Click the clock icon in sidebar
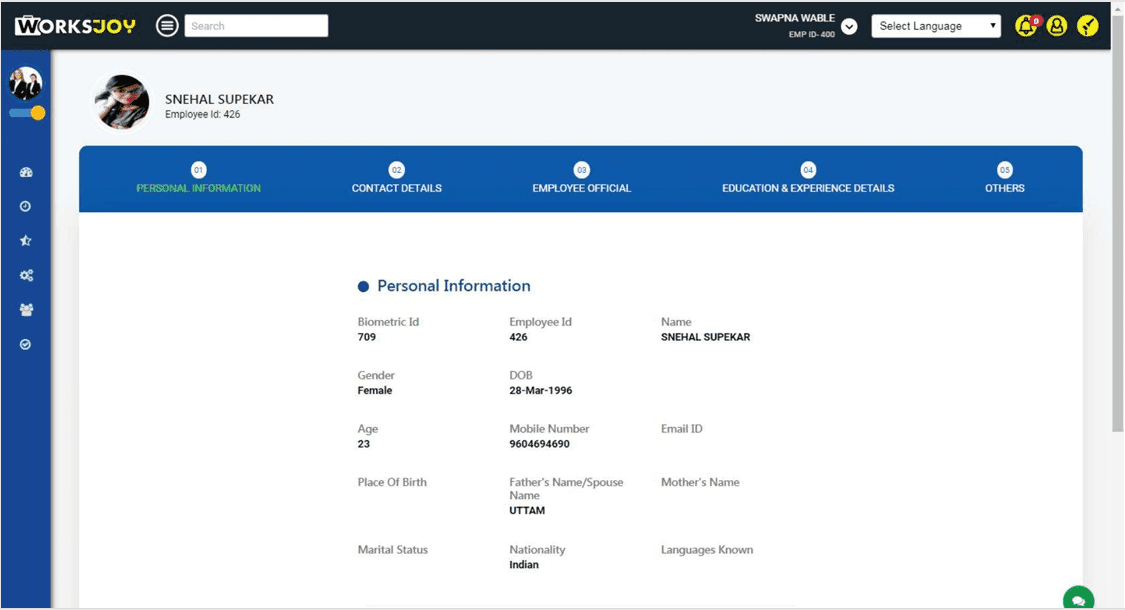This screenshot has height=610, width=1125. tap(26, 207)
